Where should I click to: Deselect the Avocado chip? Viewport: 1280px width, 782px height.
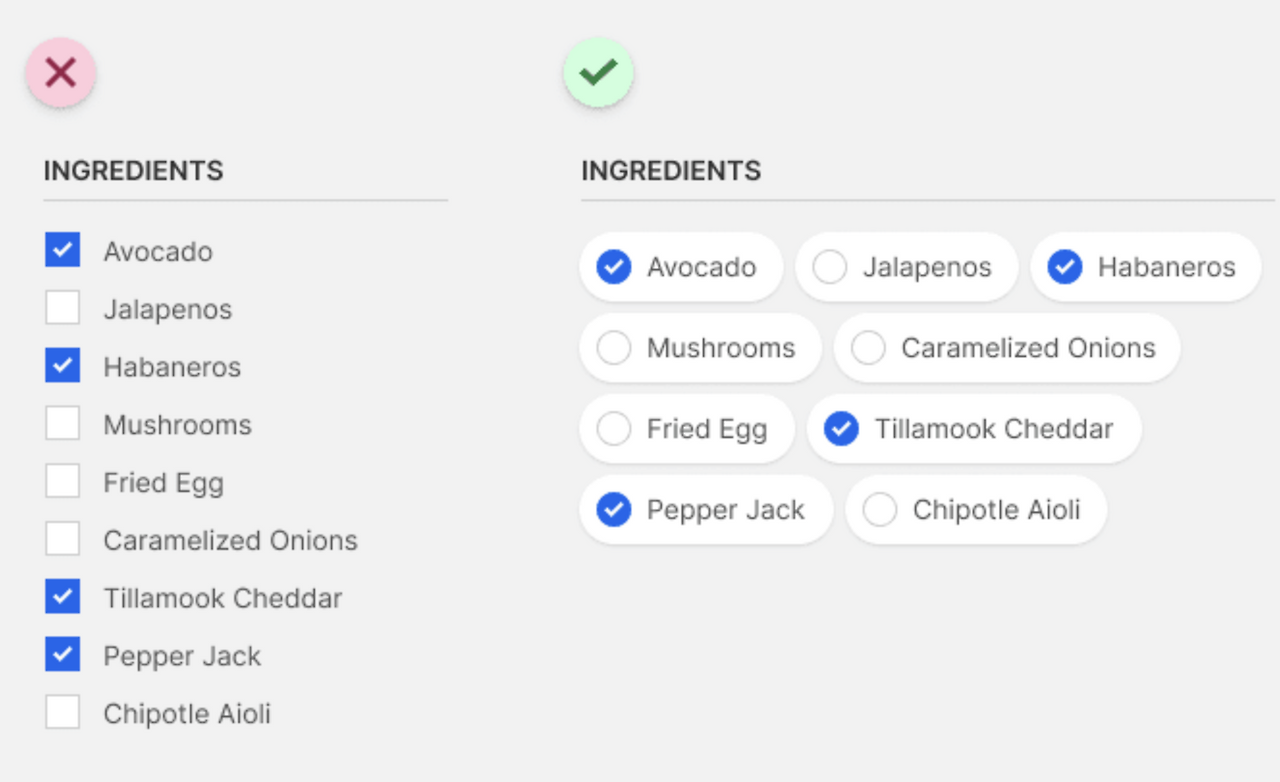(x=680, y=267)
